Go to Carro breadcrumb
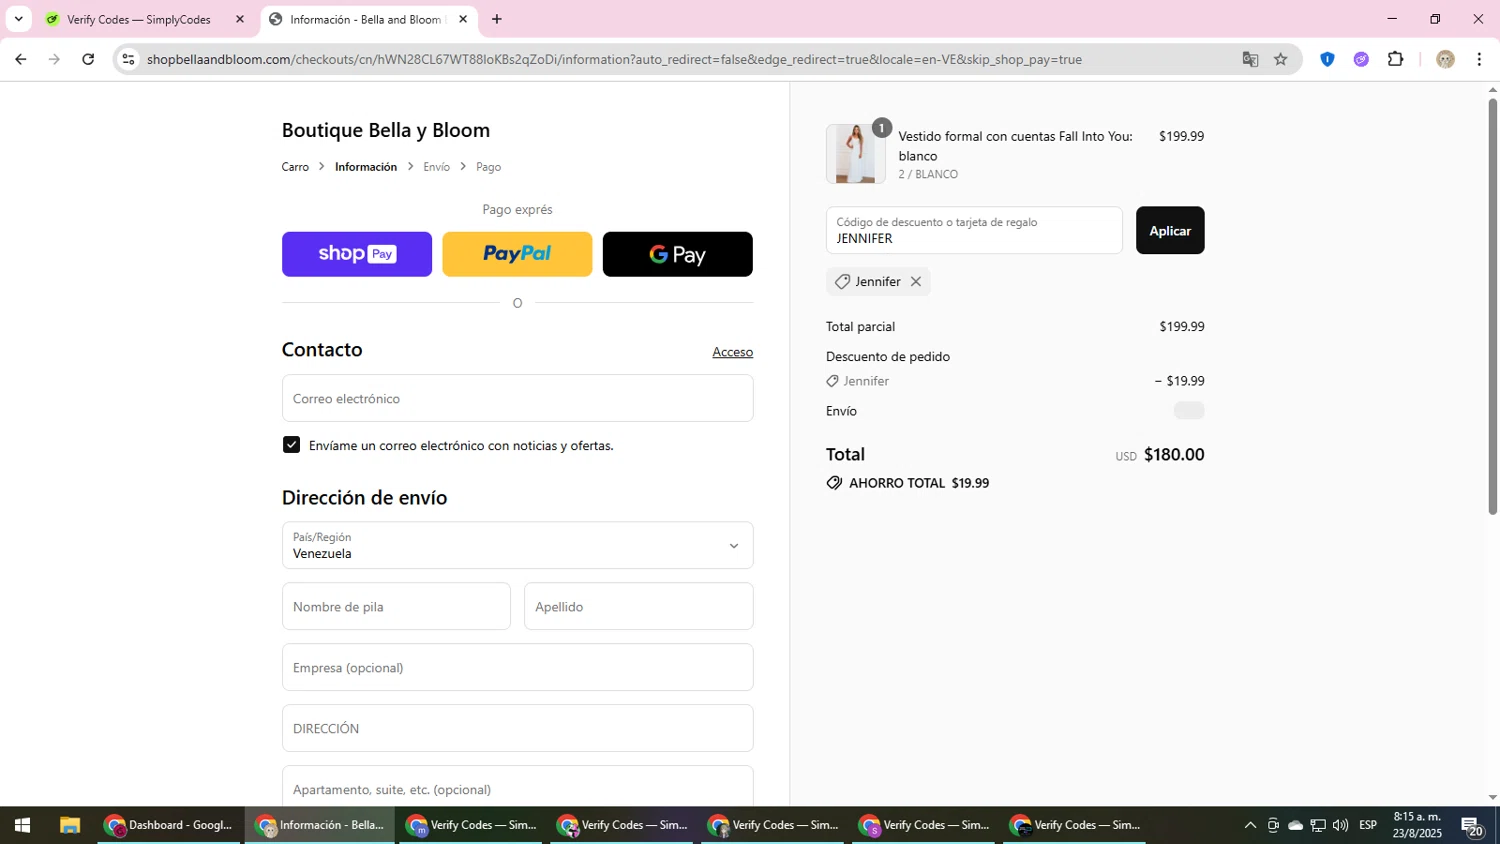Screen dimensions: 1500x844 295,167
